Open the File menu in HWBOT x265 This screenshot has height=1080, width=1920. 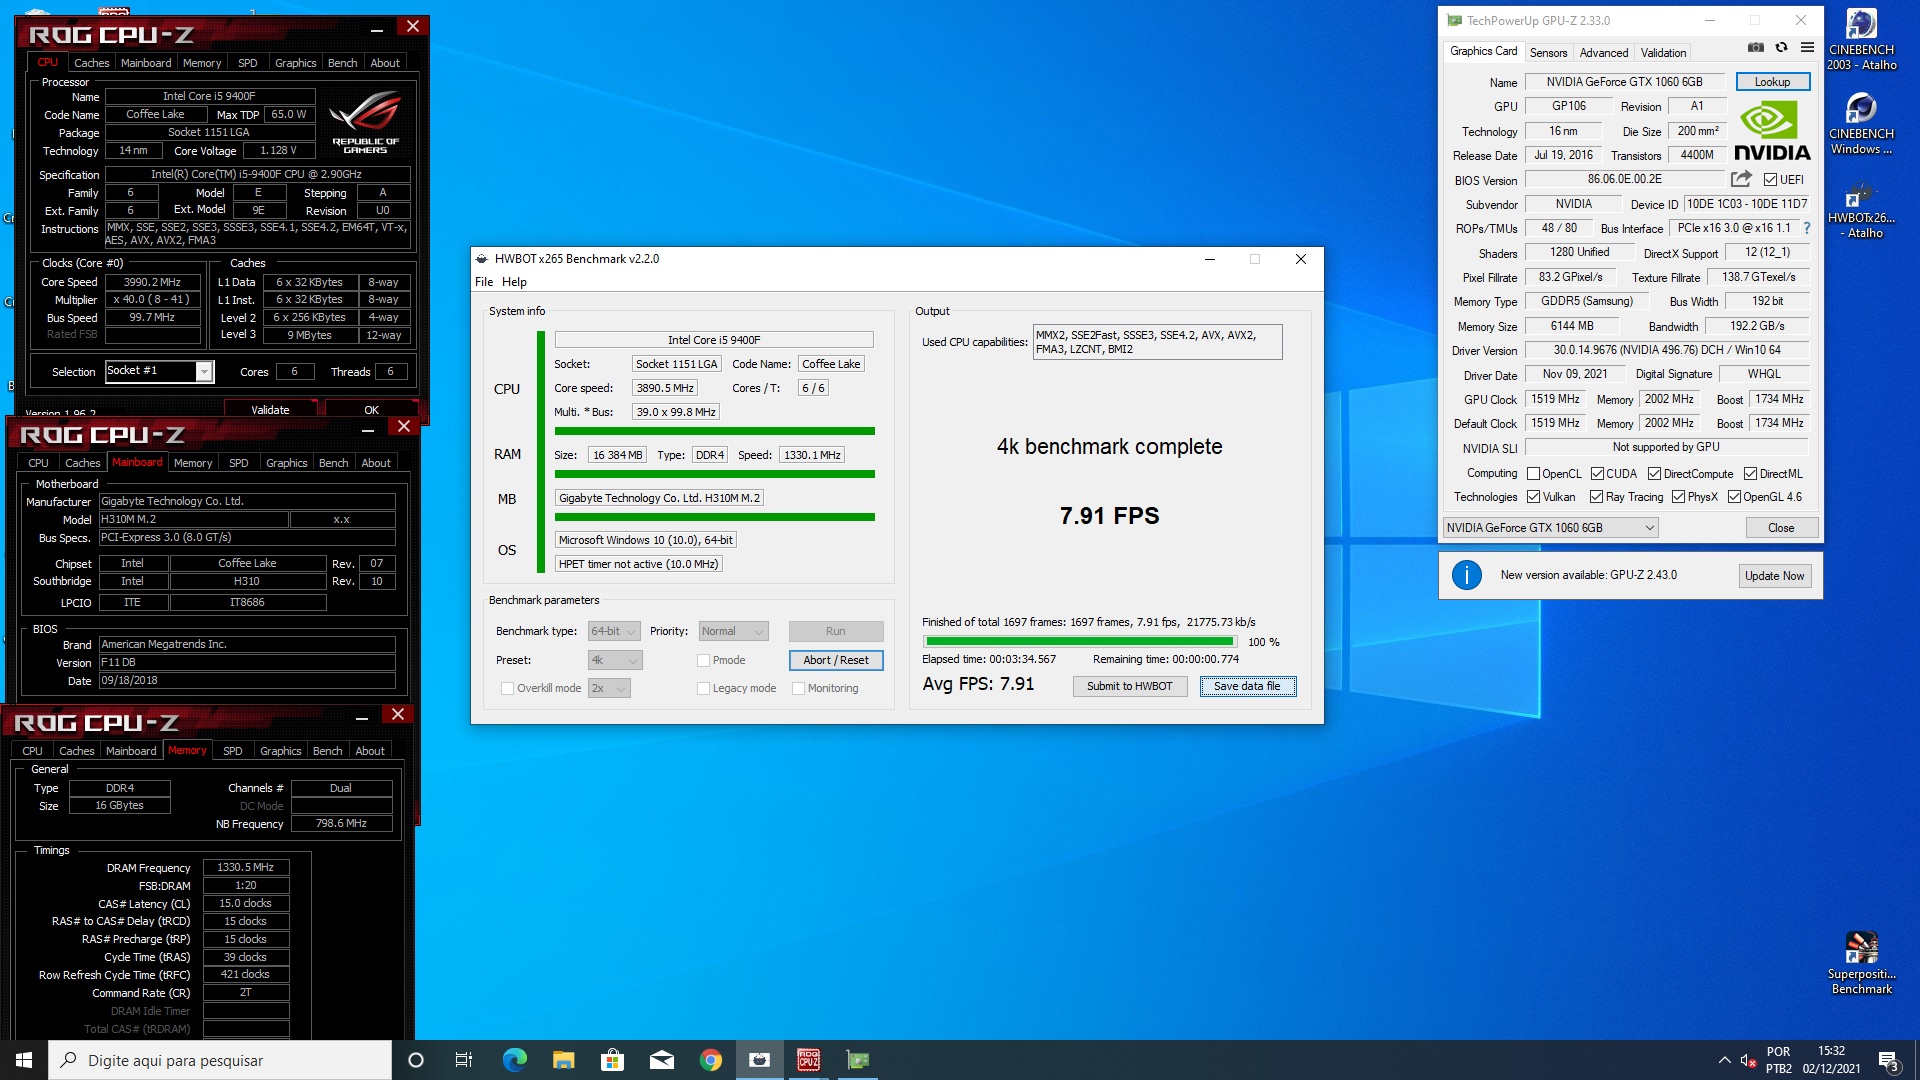(x=484, y=282)
